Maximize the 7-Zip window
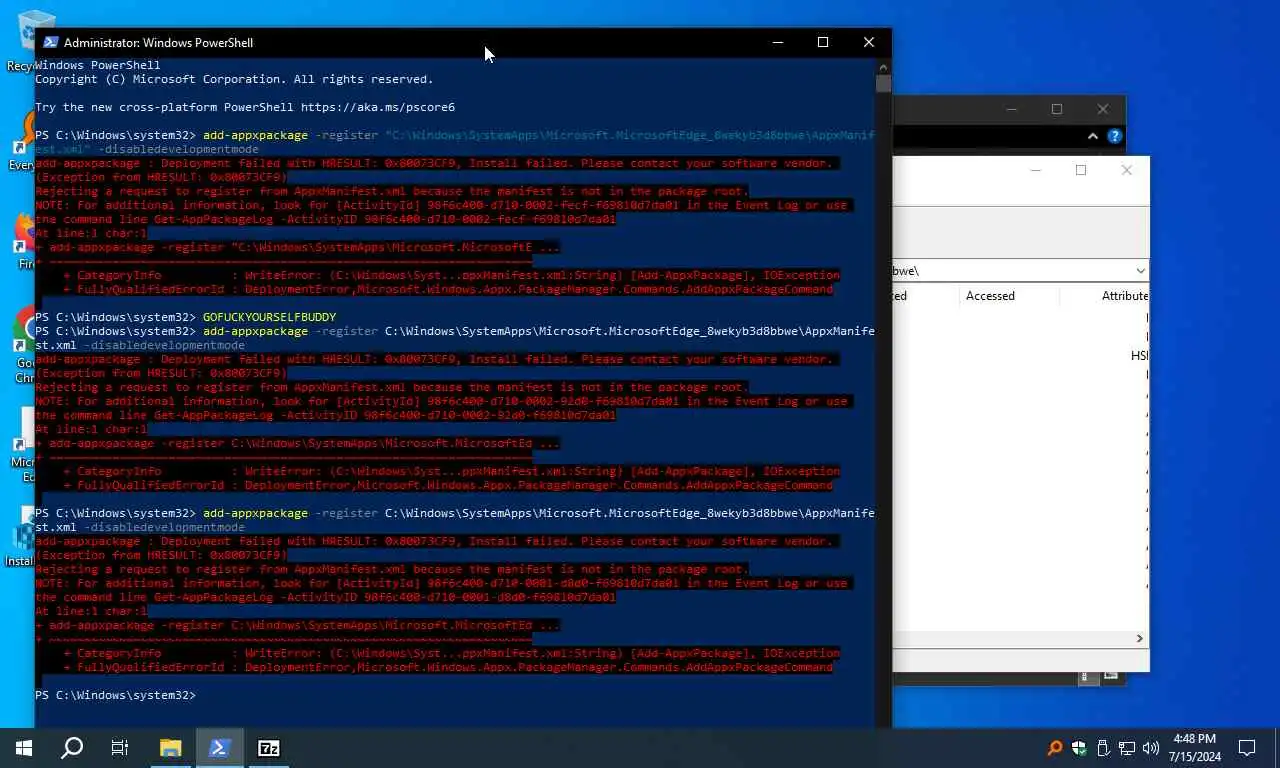The height and width of the screenshot is (768, 1280). [1081, 170]
